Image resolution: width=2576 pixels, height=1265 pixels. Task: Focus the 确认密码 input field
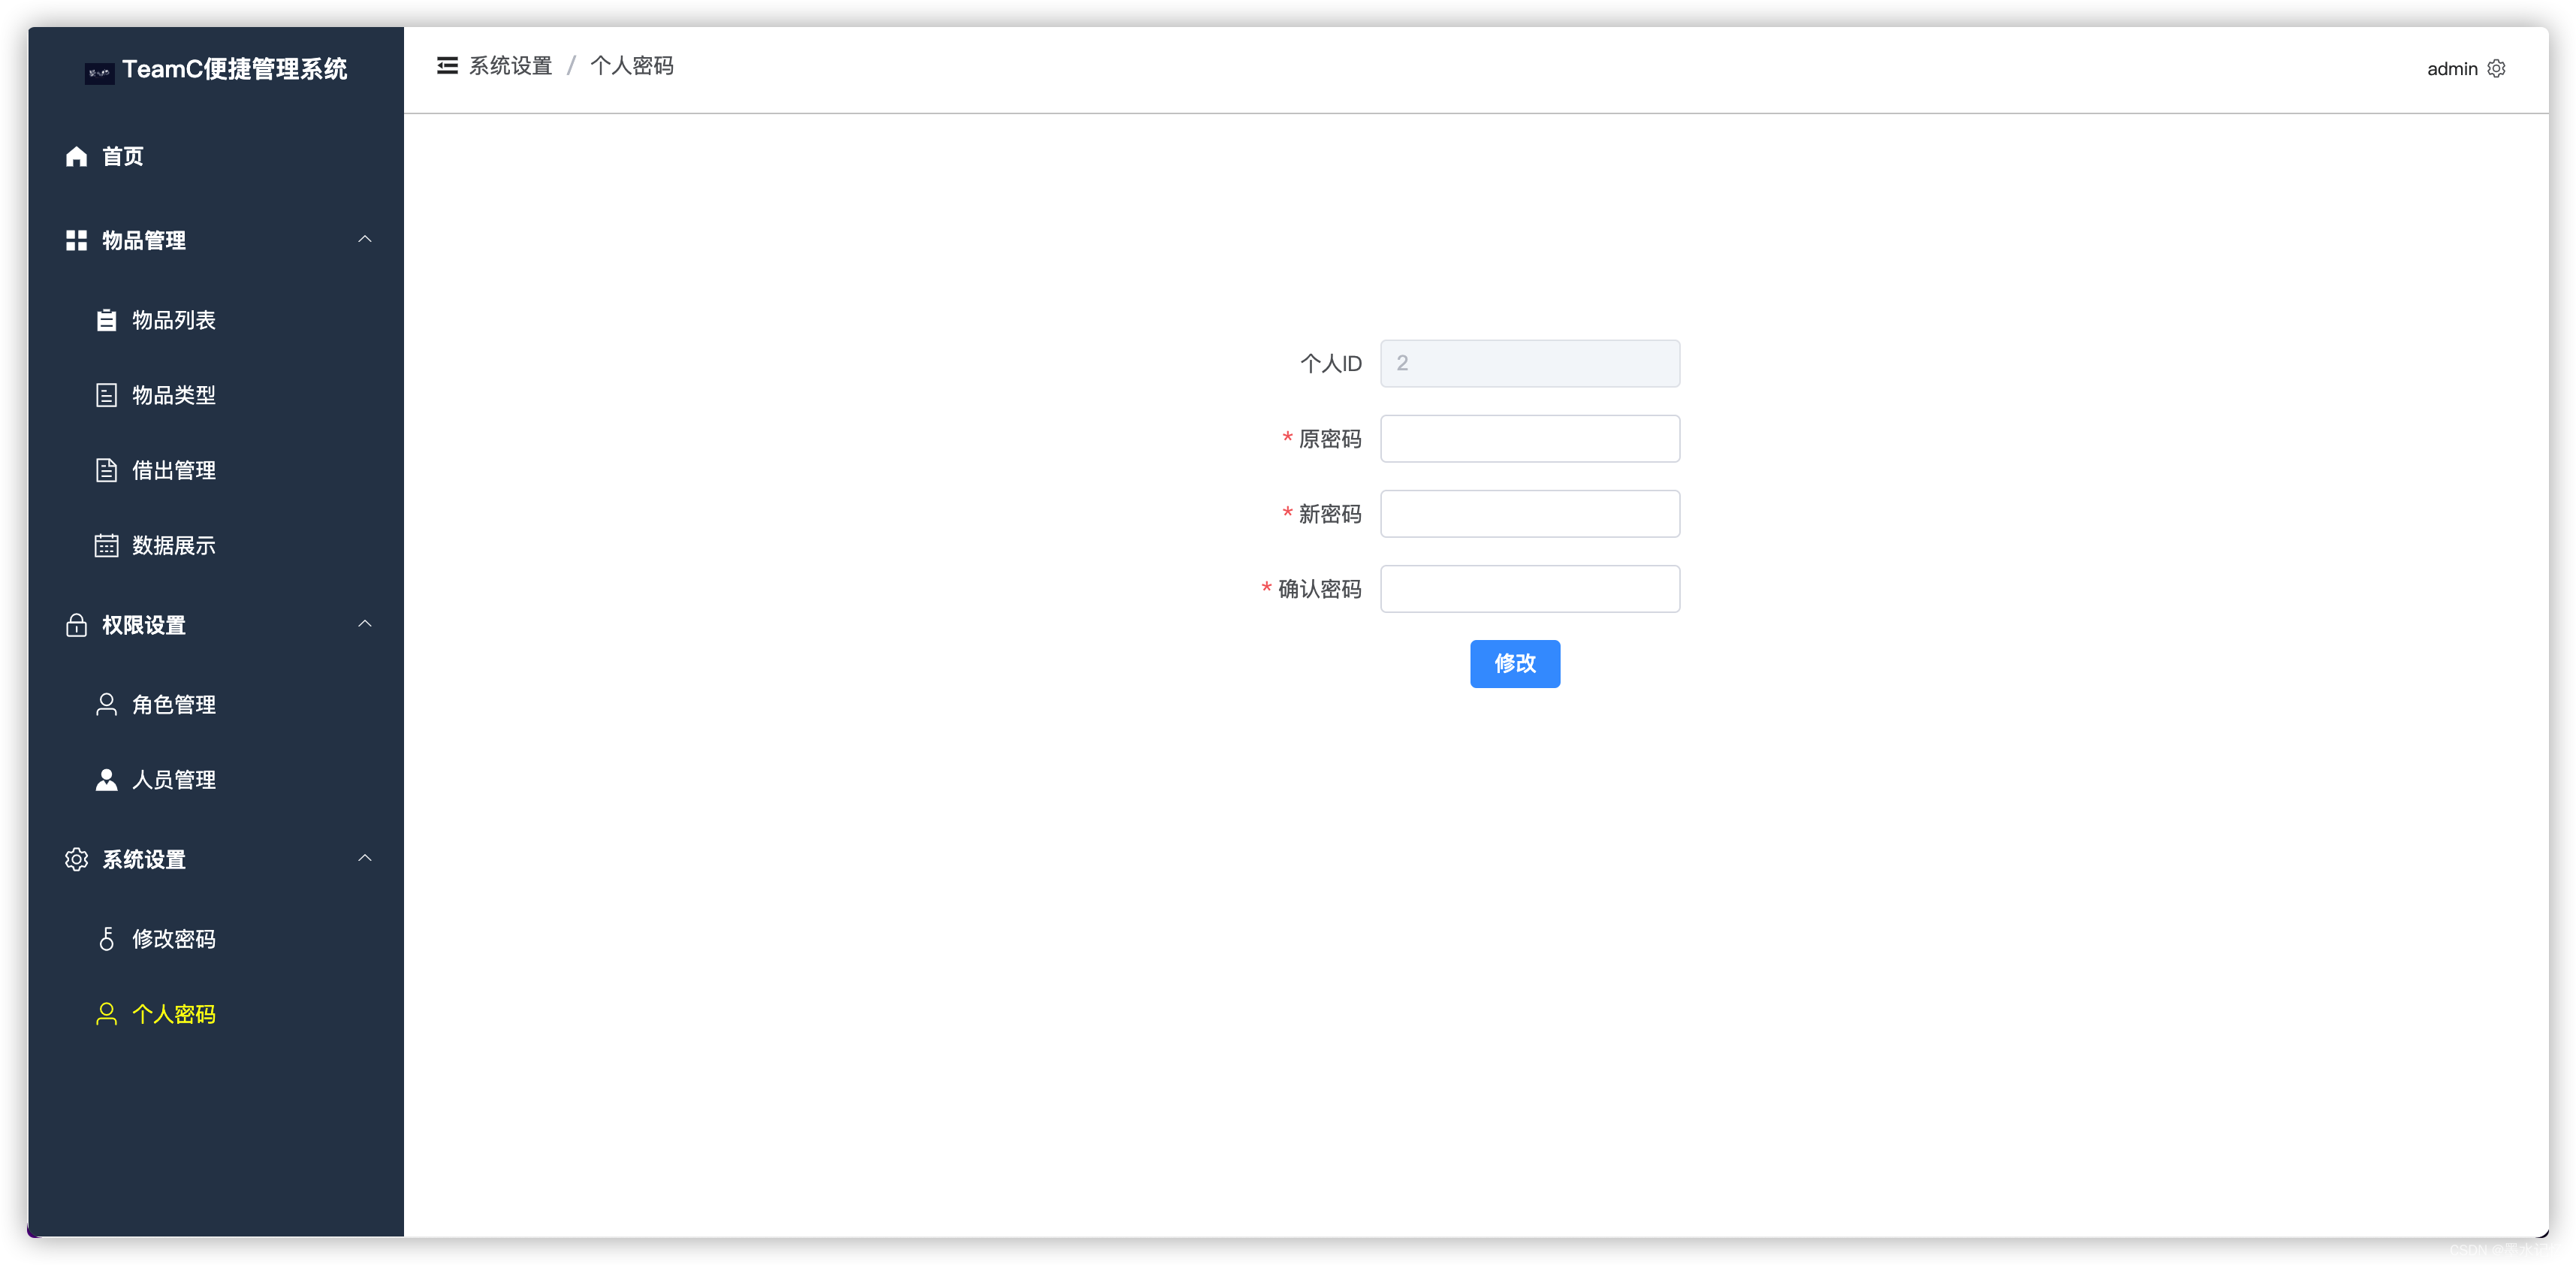click(x=1530, y=589)
